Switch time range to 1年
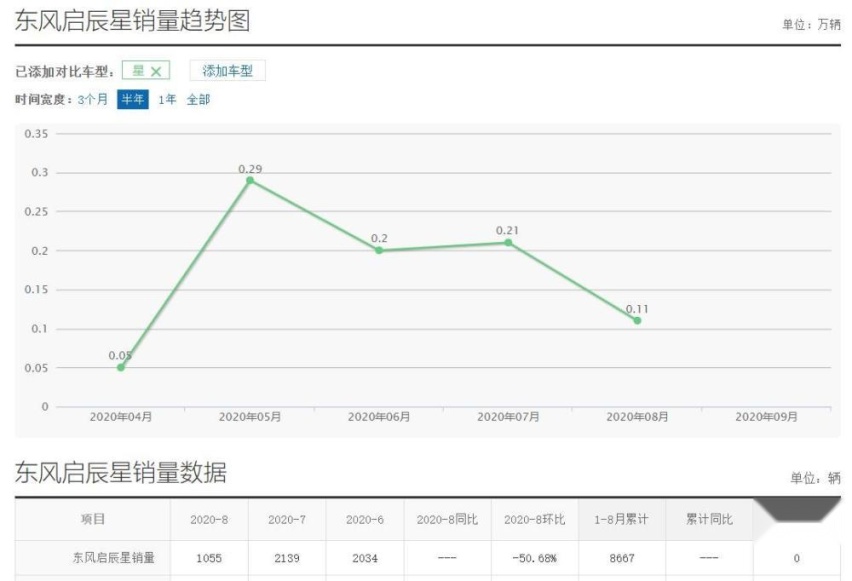Viewport: 852px width, 581px height. tap(167, 99)
